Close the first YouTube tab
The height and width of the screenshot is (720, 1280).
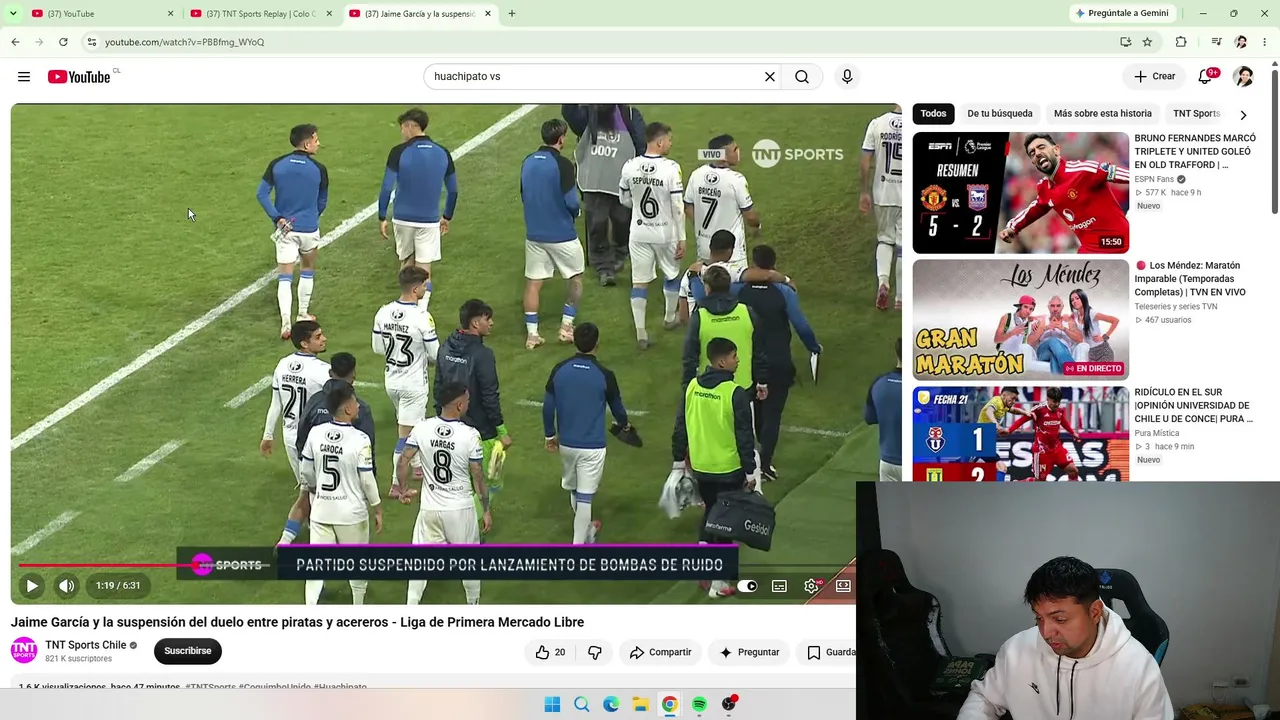pyautogui.click(x=170, y=14)
